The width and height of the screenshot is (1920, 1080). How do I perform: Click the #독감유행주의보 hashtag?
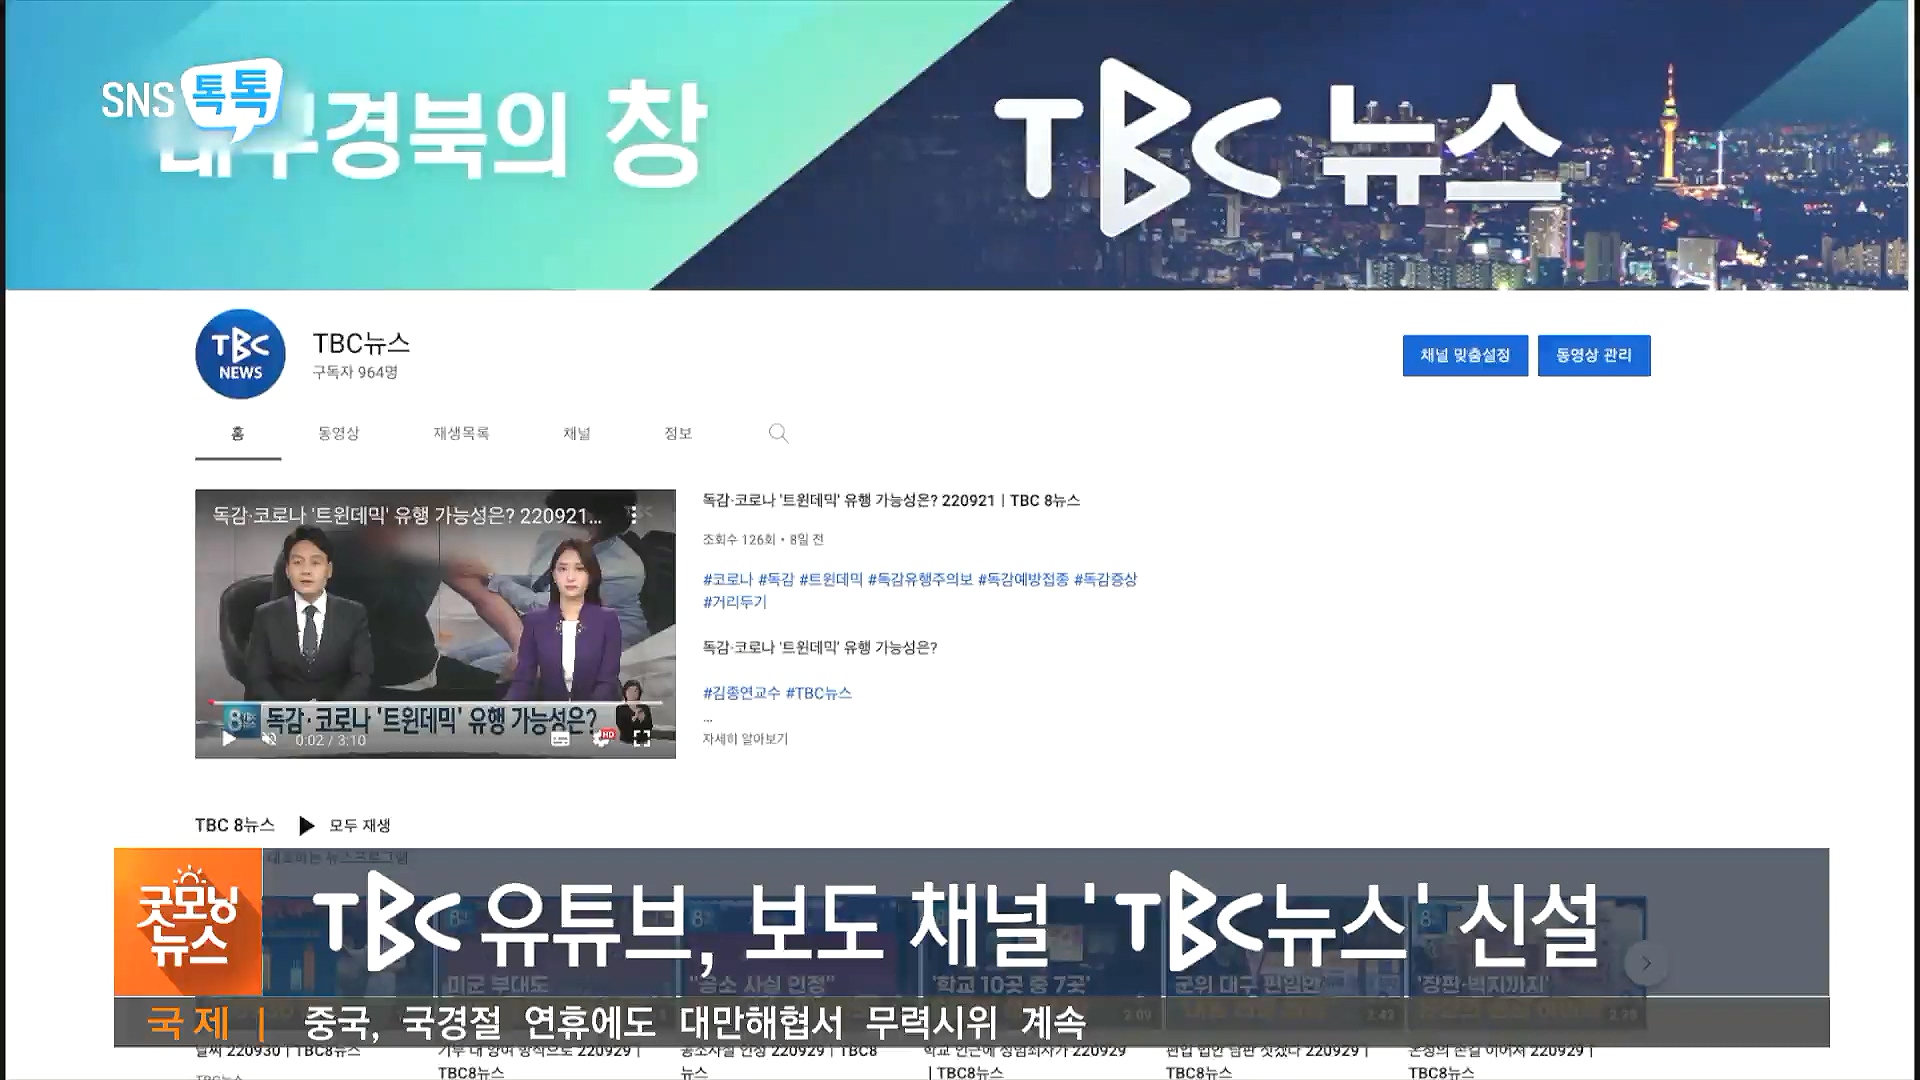point(920,579)
